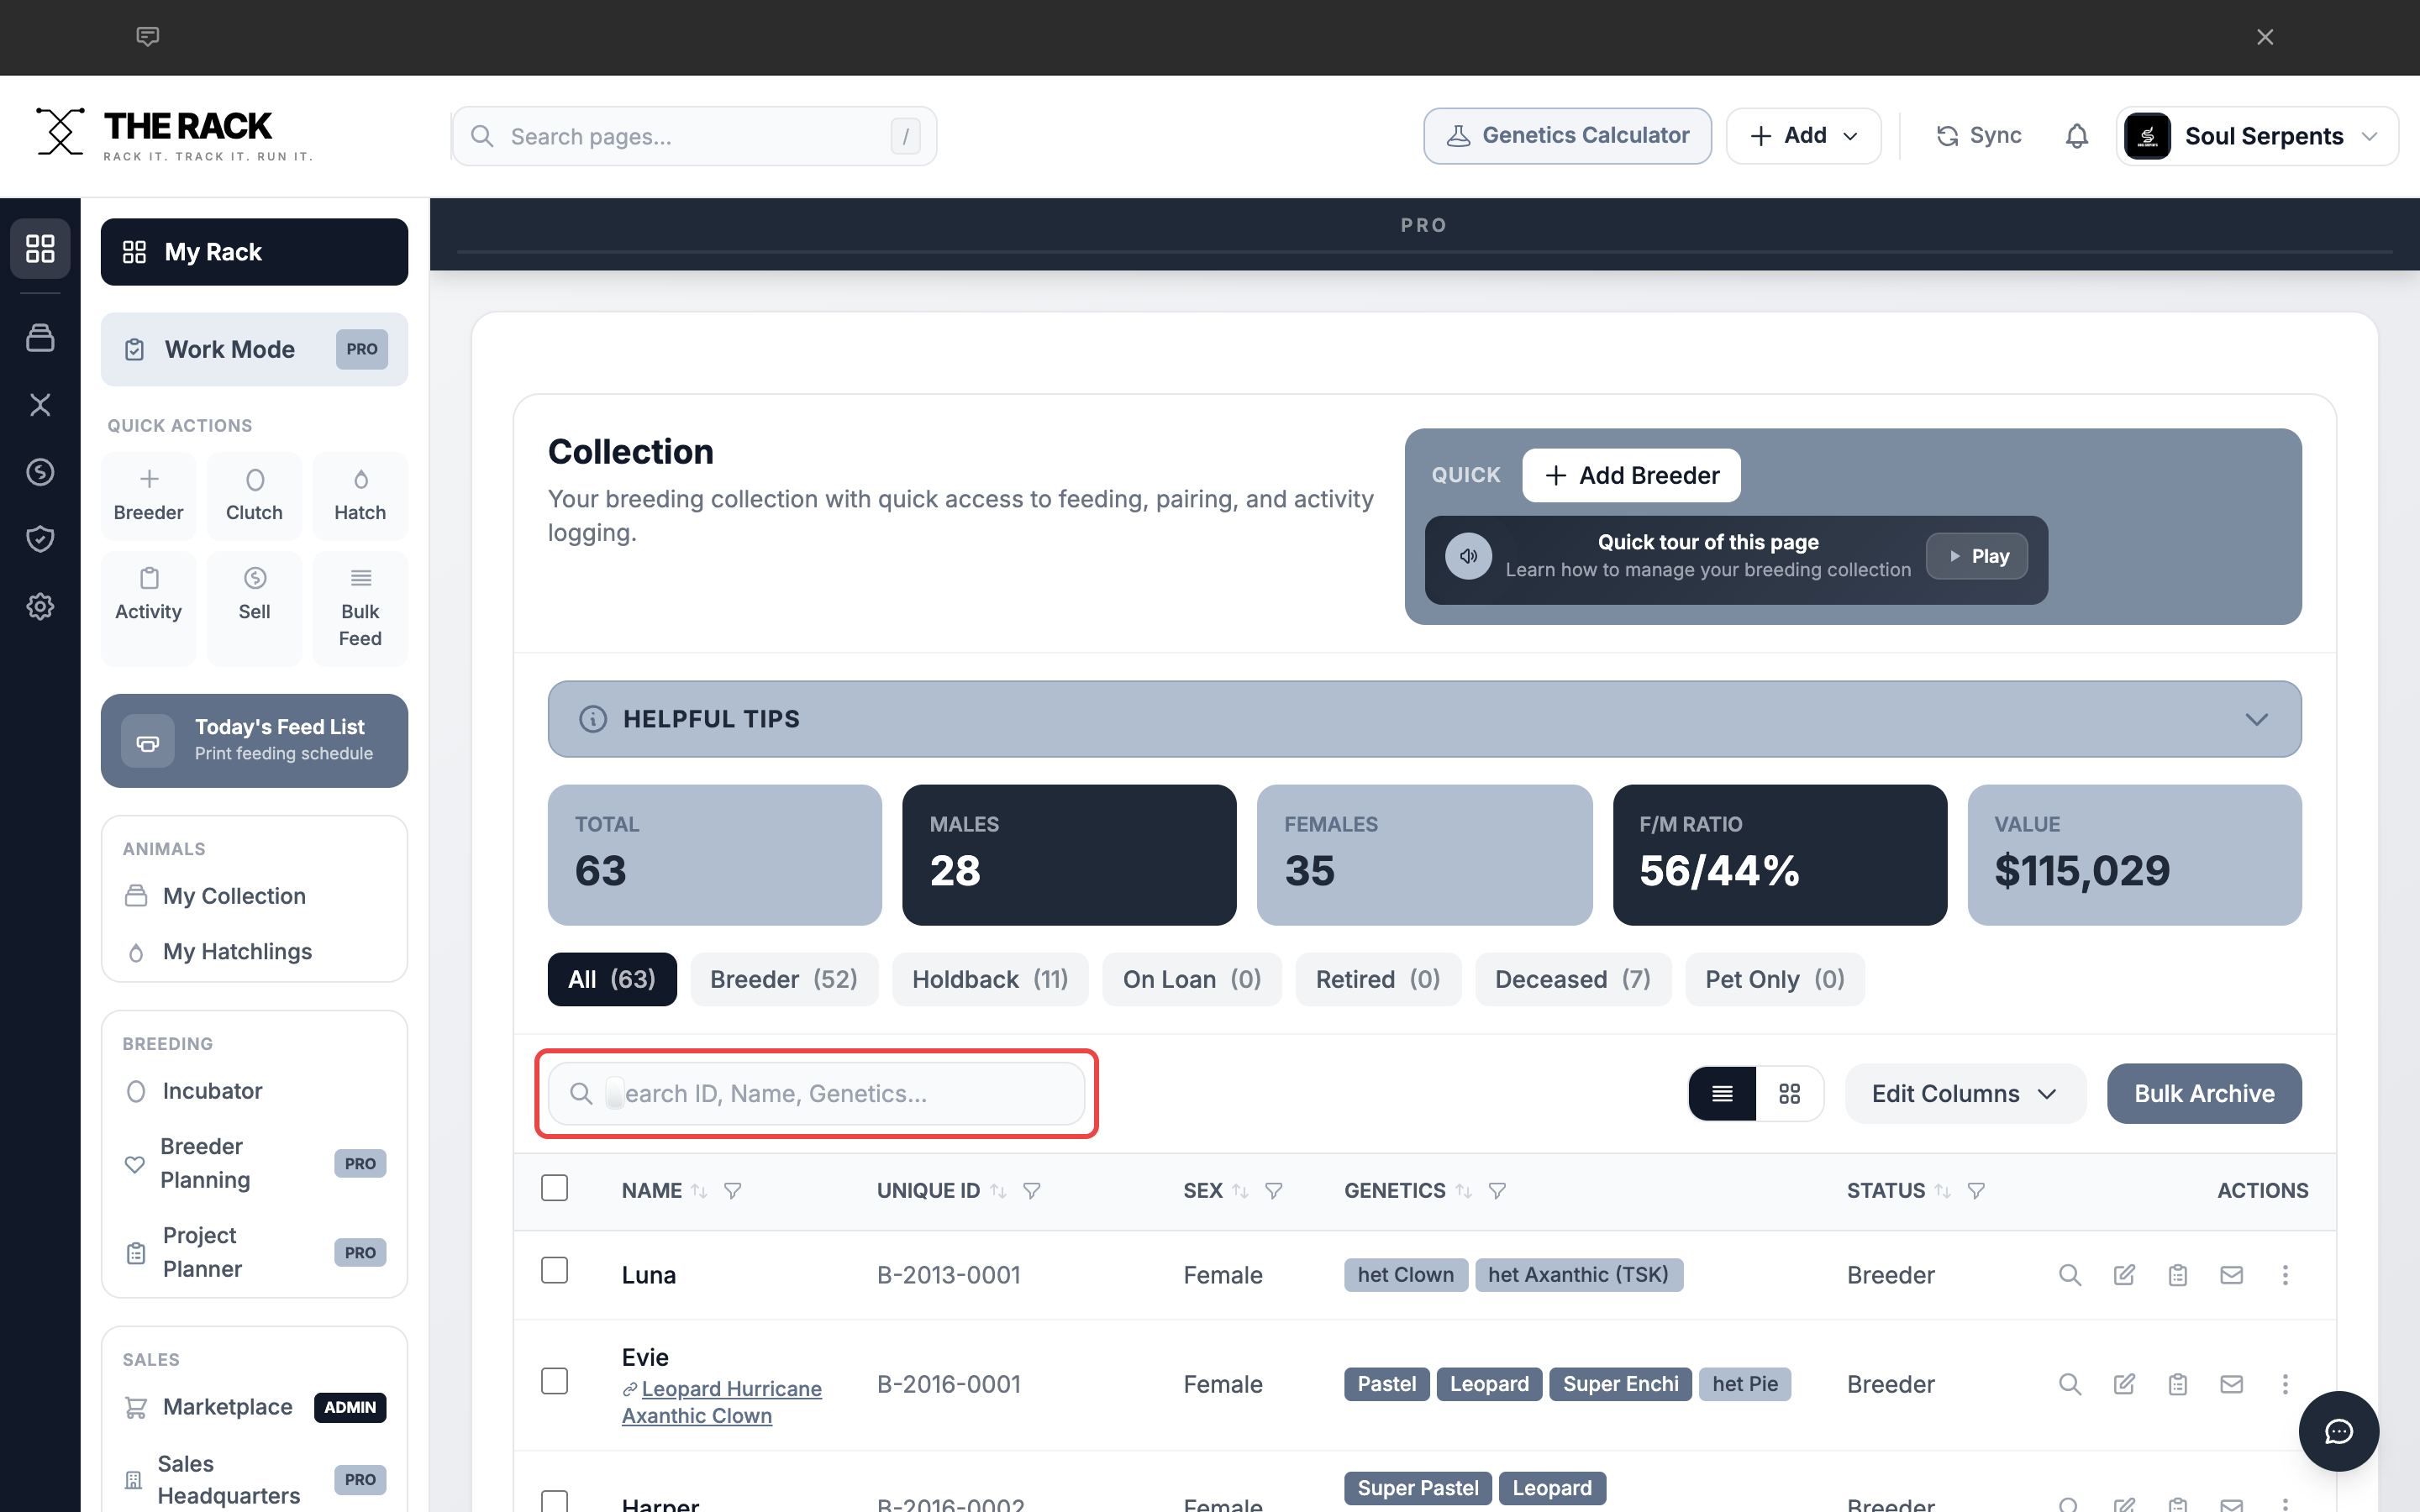Click the X breeding icon in left rail
The height and width of the screenshot is (1512, 2420).
pyautogui.click(x=40, y=405)
